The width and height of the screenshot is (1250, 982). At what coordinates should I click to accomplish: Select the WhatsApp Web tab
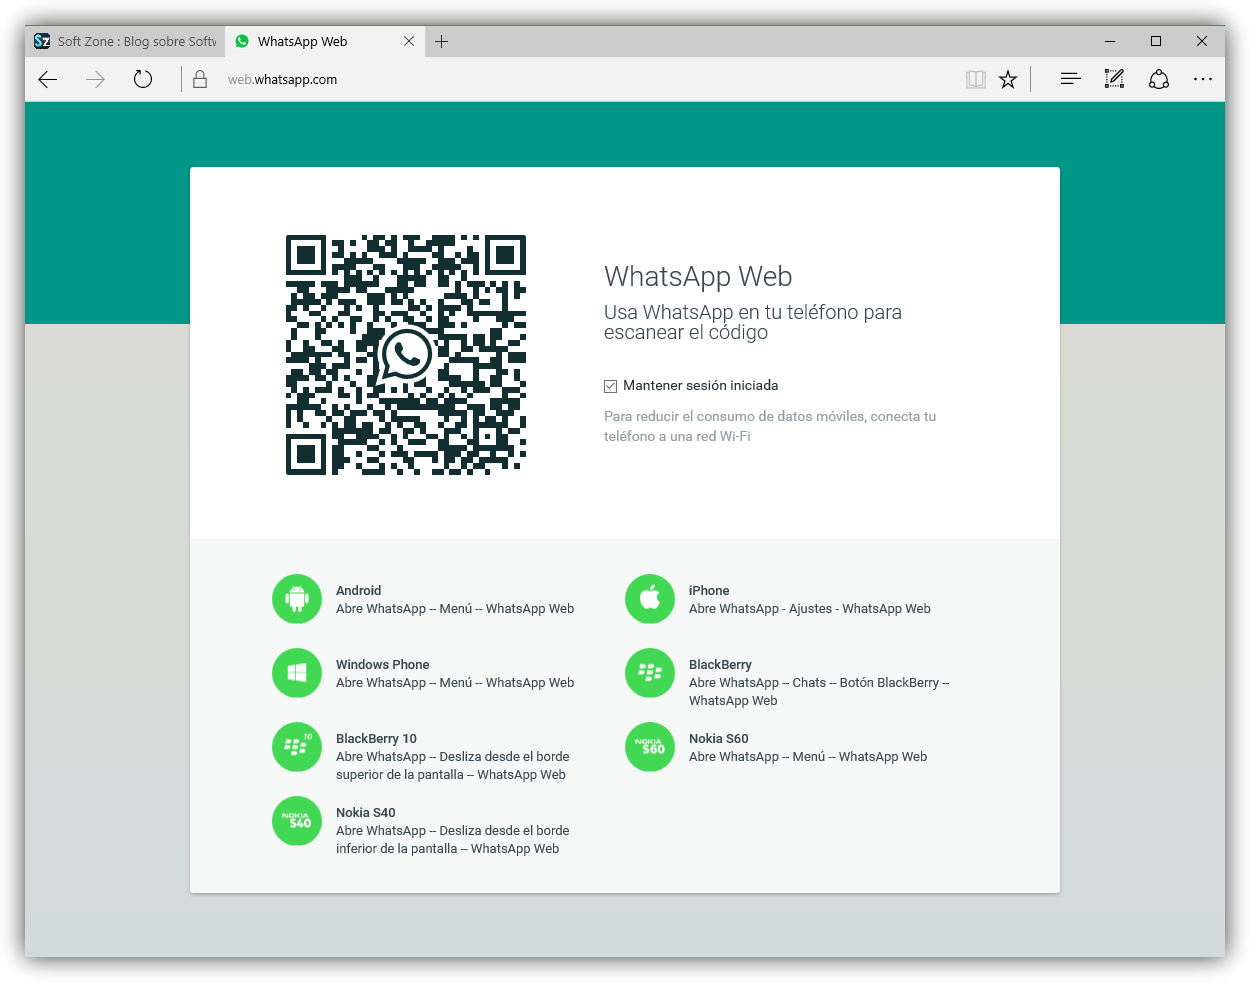325,41
